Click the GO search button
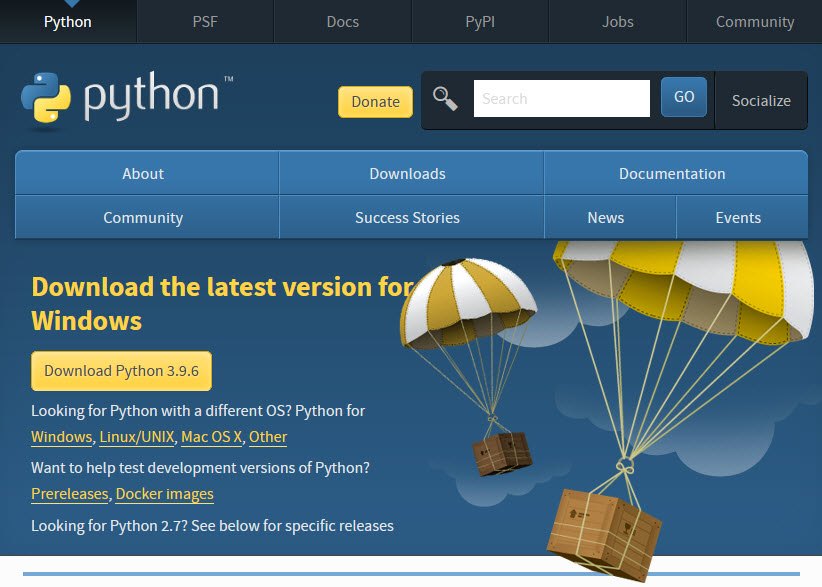Image resolution: width=822 pixels, height=587 pixels. (x=684, y=97)
